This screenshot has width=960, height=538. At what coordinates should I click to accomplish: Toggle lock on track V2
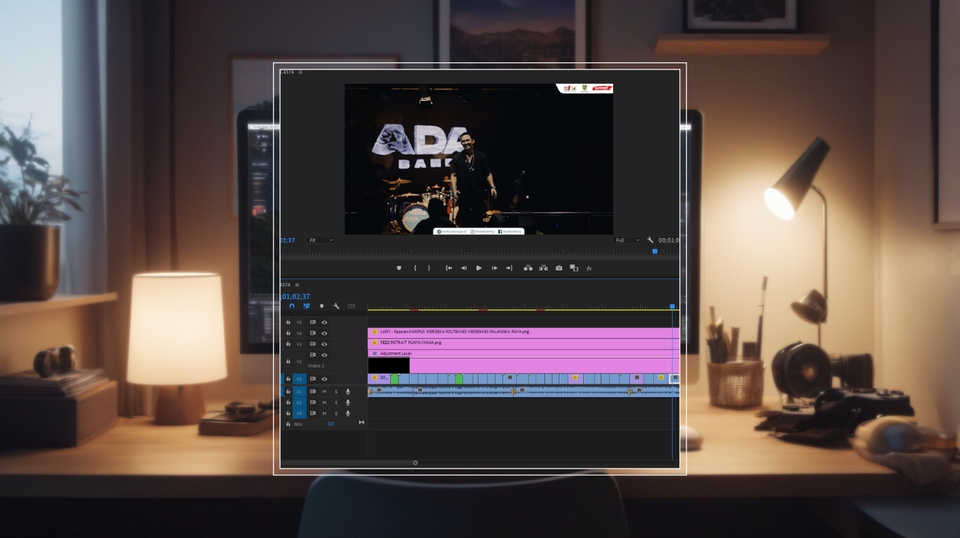pyautogui.click(x=288, y=361)
